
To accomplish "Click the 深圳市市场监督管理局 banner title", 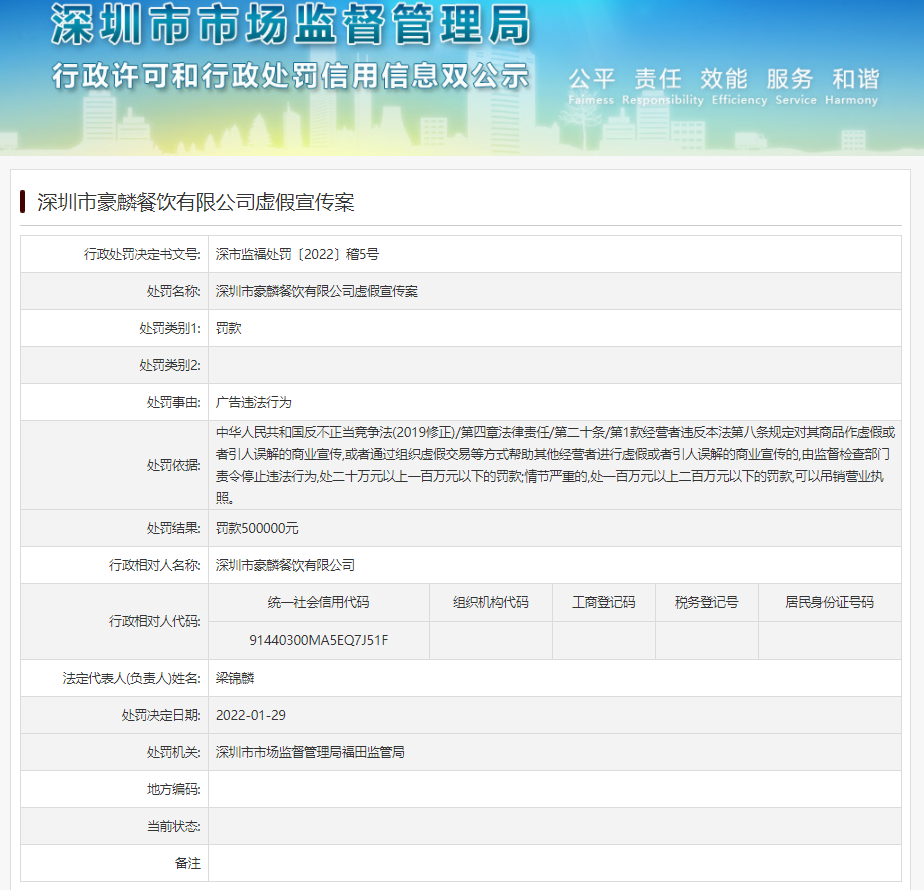I will 290,28.
